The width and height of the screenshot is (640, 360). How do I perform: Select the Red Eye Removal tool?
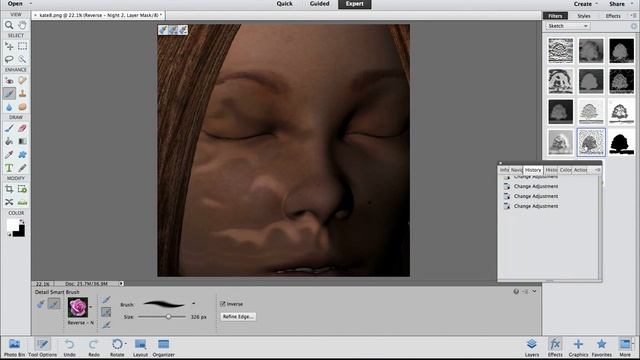tap(9, 80)
